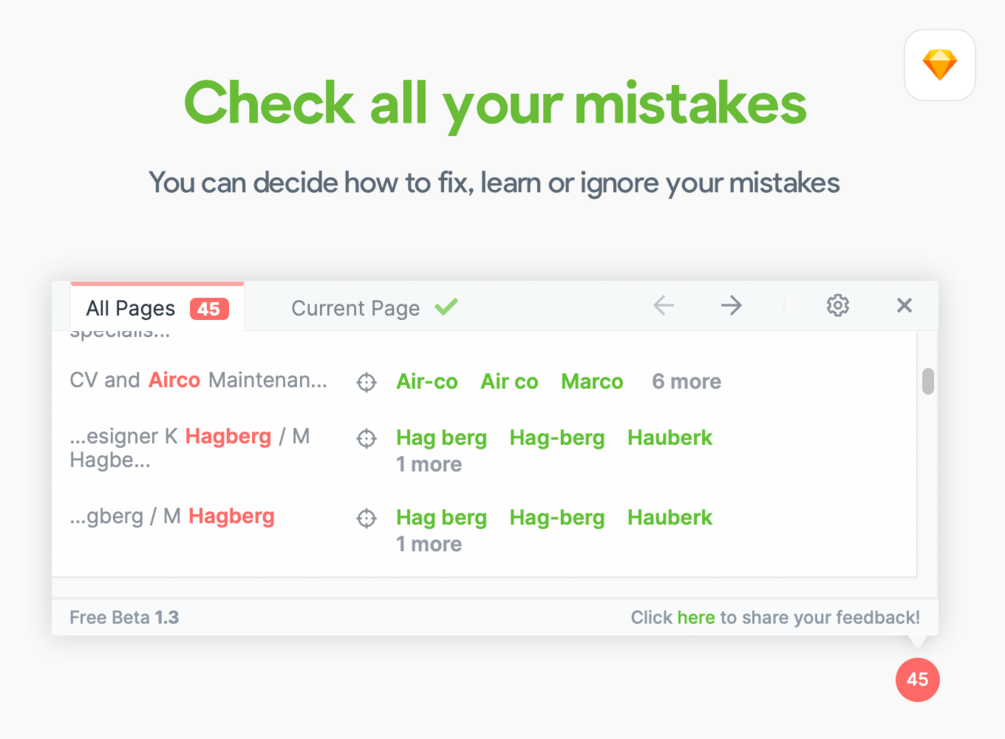This screenshot has width=1005, height=739.
Task: Click the mistakes list scrollbar thumb
Action: (928, 382)
